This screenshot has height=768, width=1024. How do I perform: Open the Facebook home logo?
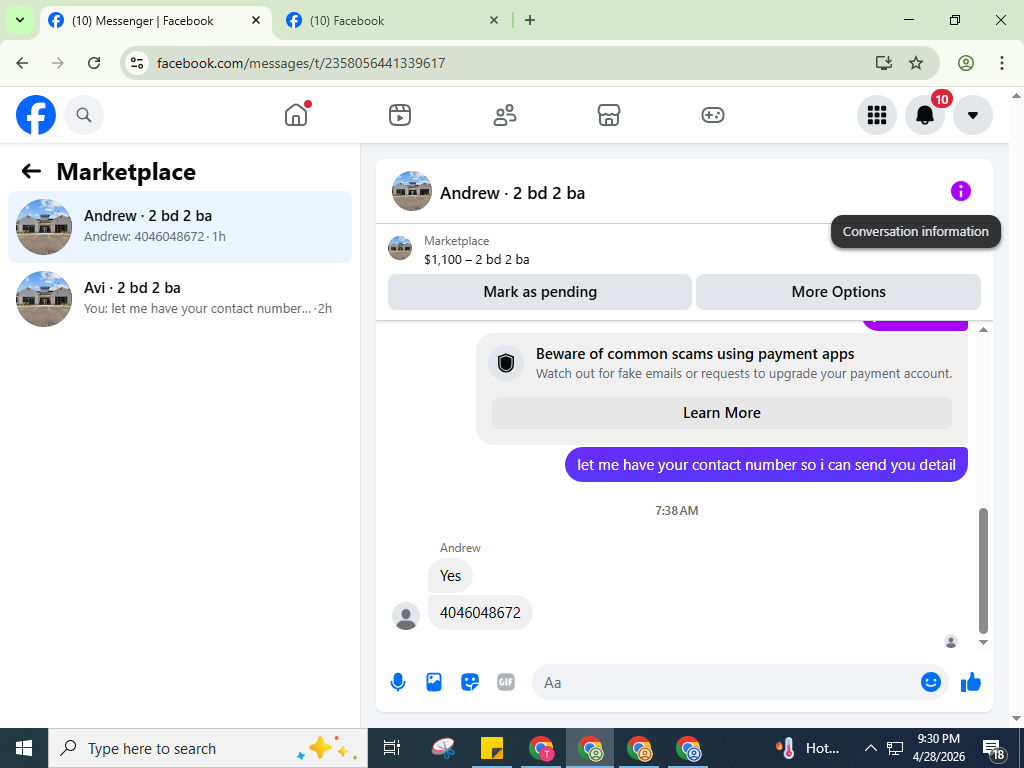tap(36, 115)
